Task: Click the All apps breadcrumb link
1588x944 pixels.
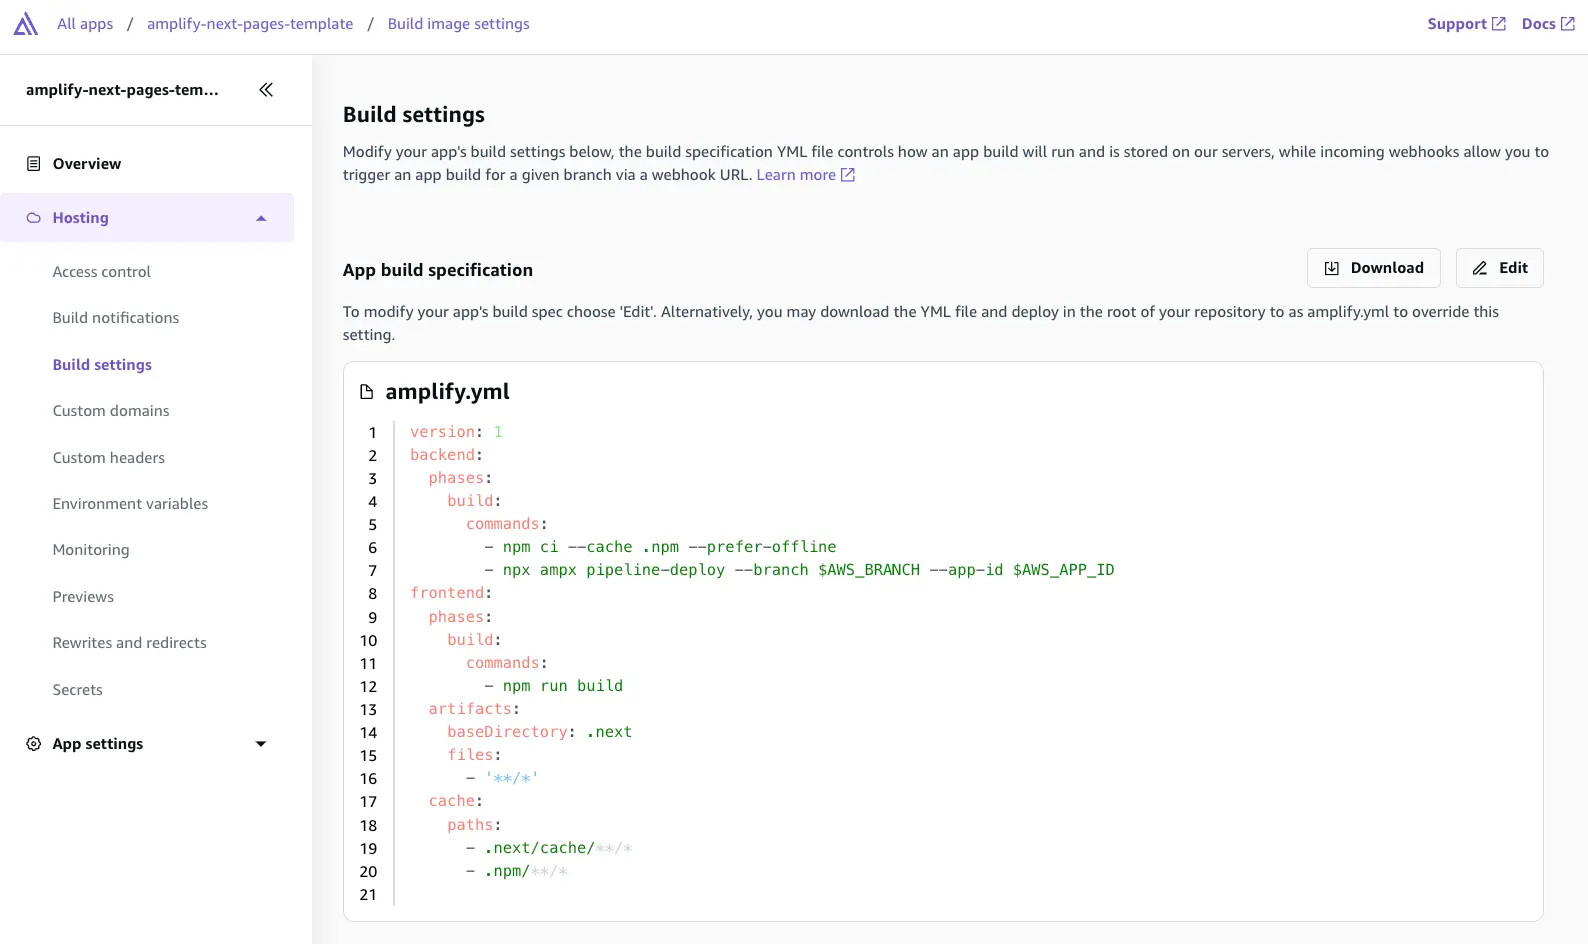Action: click(85, 24)
